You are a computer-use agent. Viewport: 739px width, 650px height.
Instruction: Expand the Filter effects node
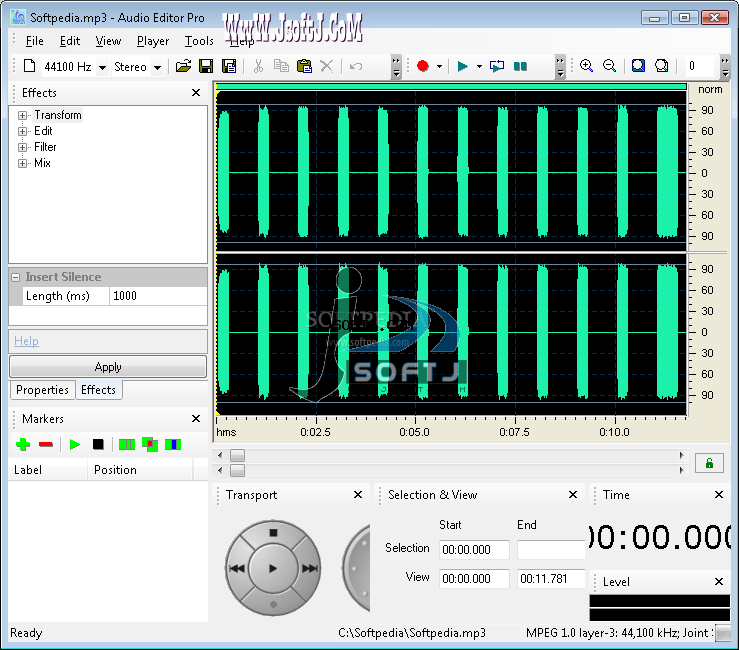click(22, 148)
